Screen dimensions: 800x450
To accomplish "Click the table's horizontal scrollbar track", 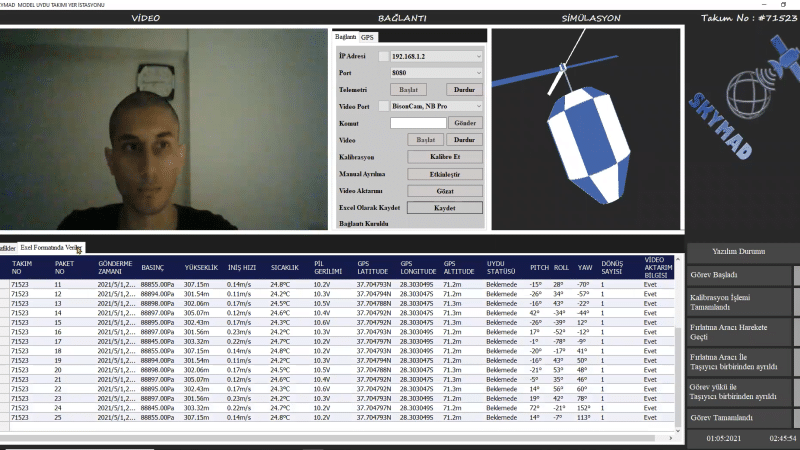I will (332, 438).
